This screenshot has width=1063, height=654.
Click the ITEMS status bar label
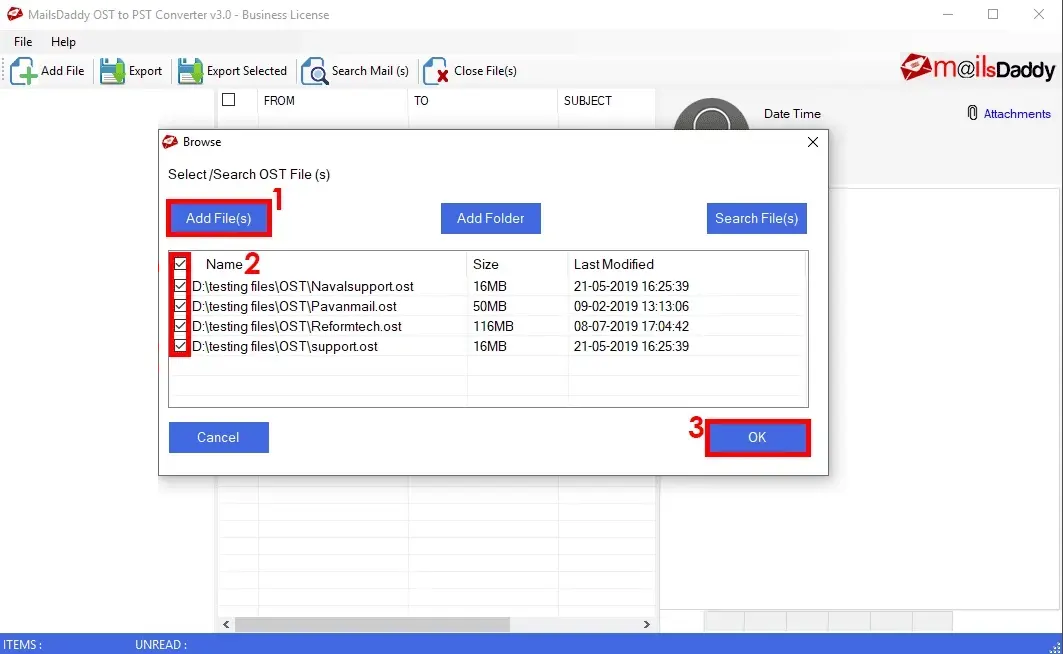22,645
